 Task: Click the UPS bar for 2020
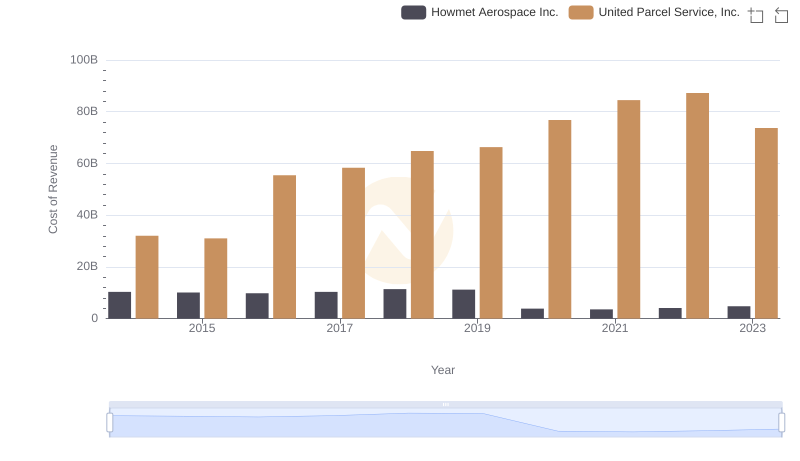tap(560, 220)
